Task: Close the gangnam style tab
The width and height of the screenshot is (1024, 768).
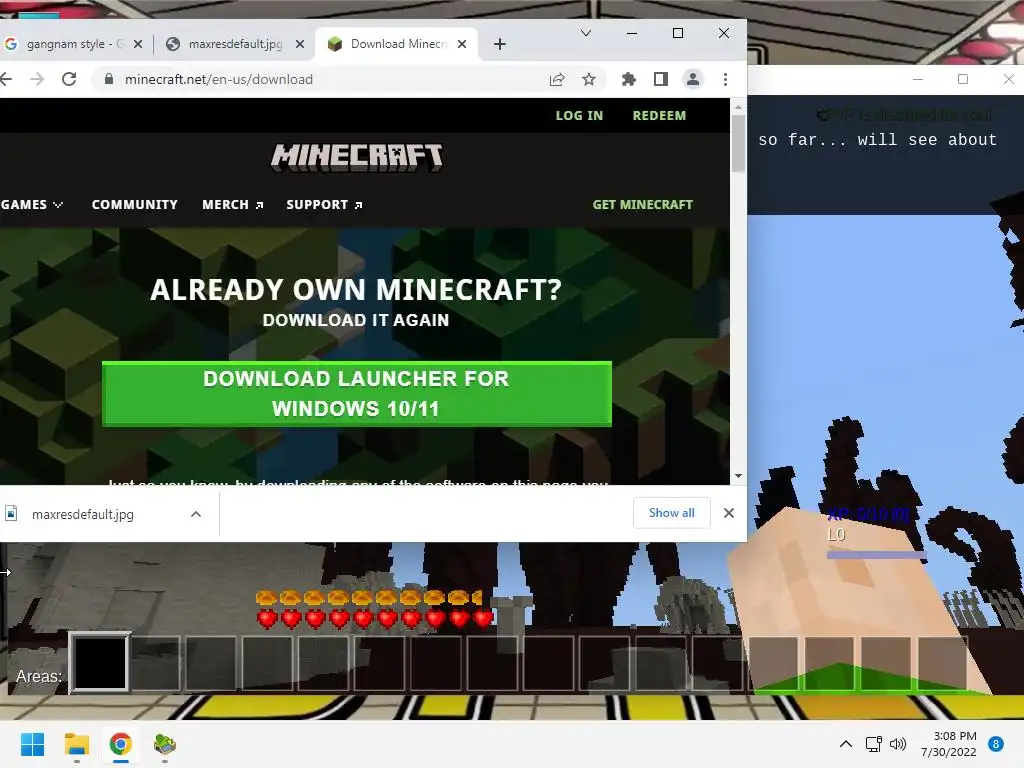Action: [x=138, y=44]
